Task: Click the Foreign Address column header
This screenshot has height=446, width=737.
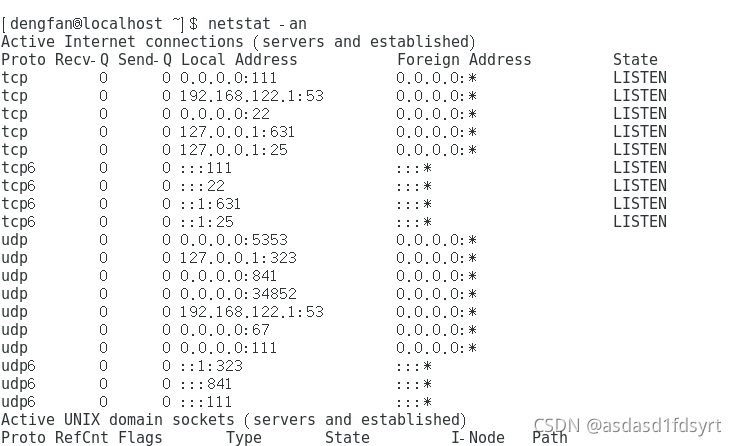Action: [464, 60]
